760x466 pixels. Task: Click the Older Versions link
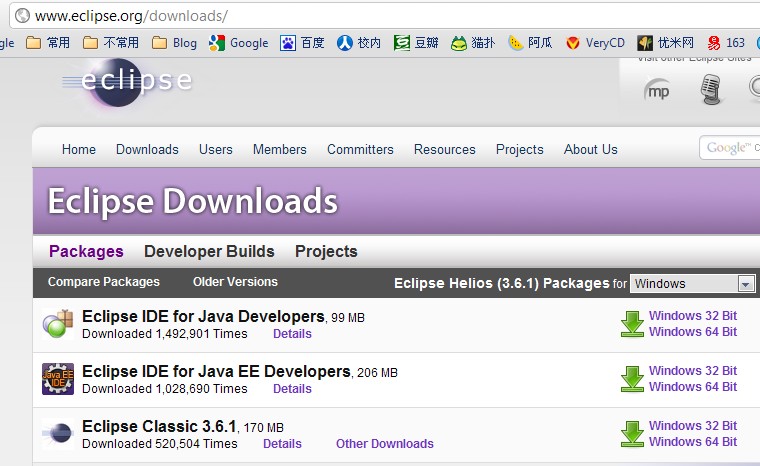click(x=235, y=282)
